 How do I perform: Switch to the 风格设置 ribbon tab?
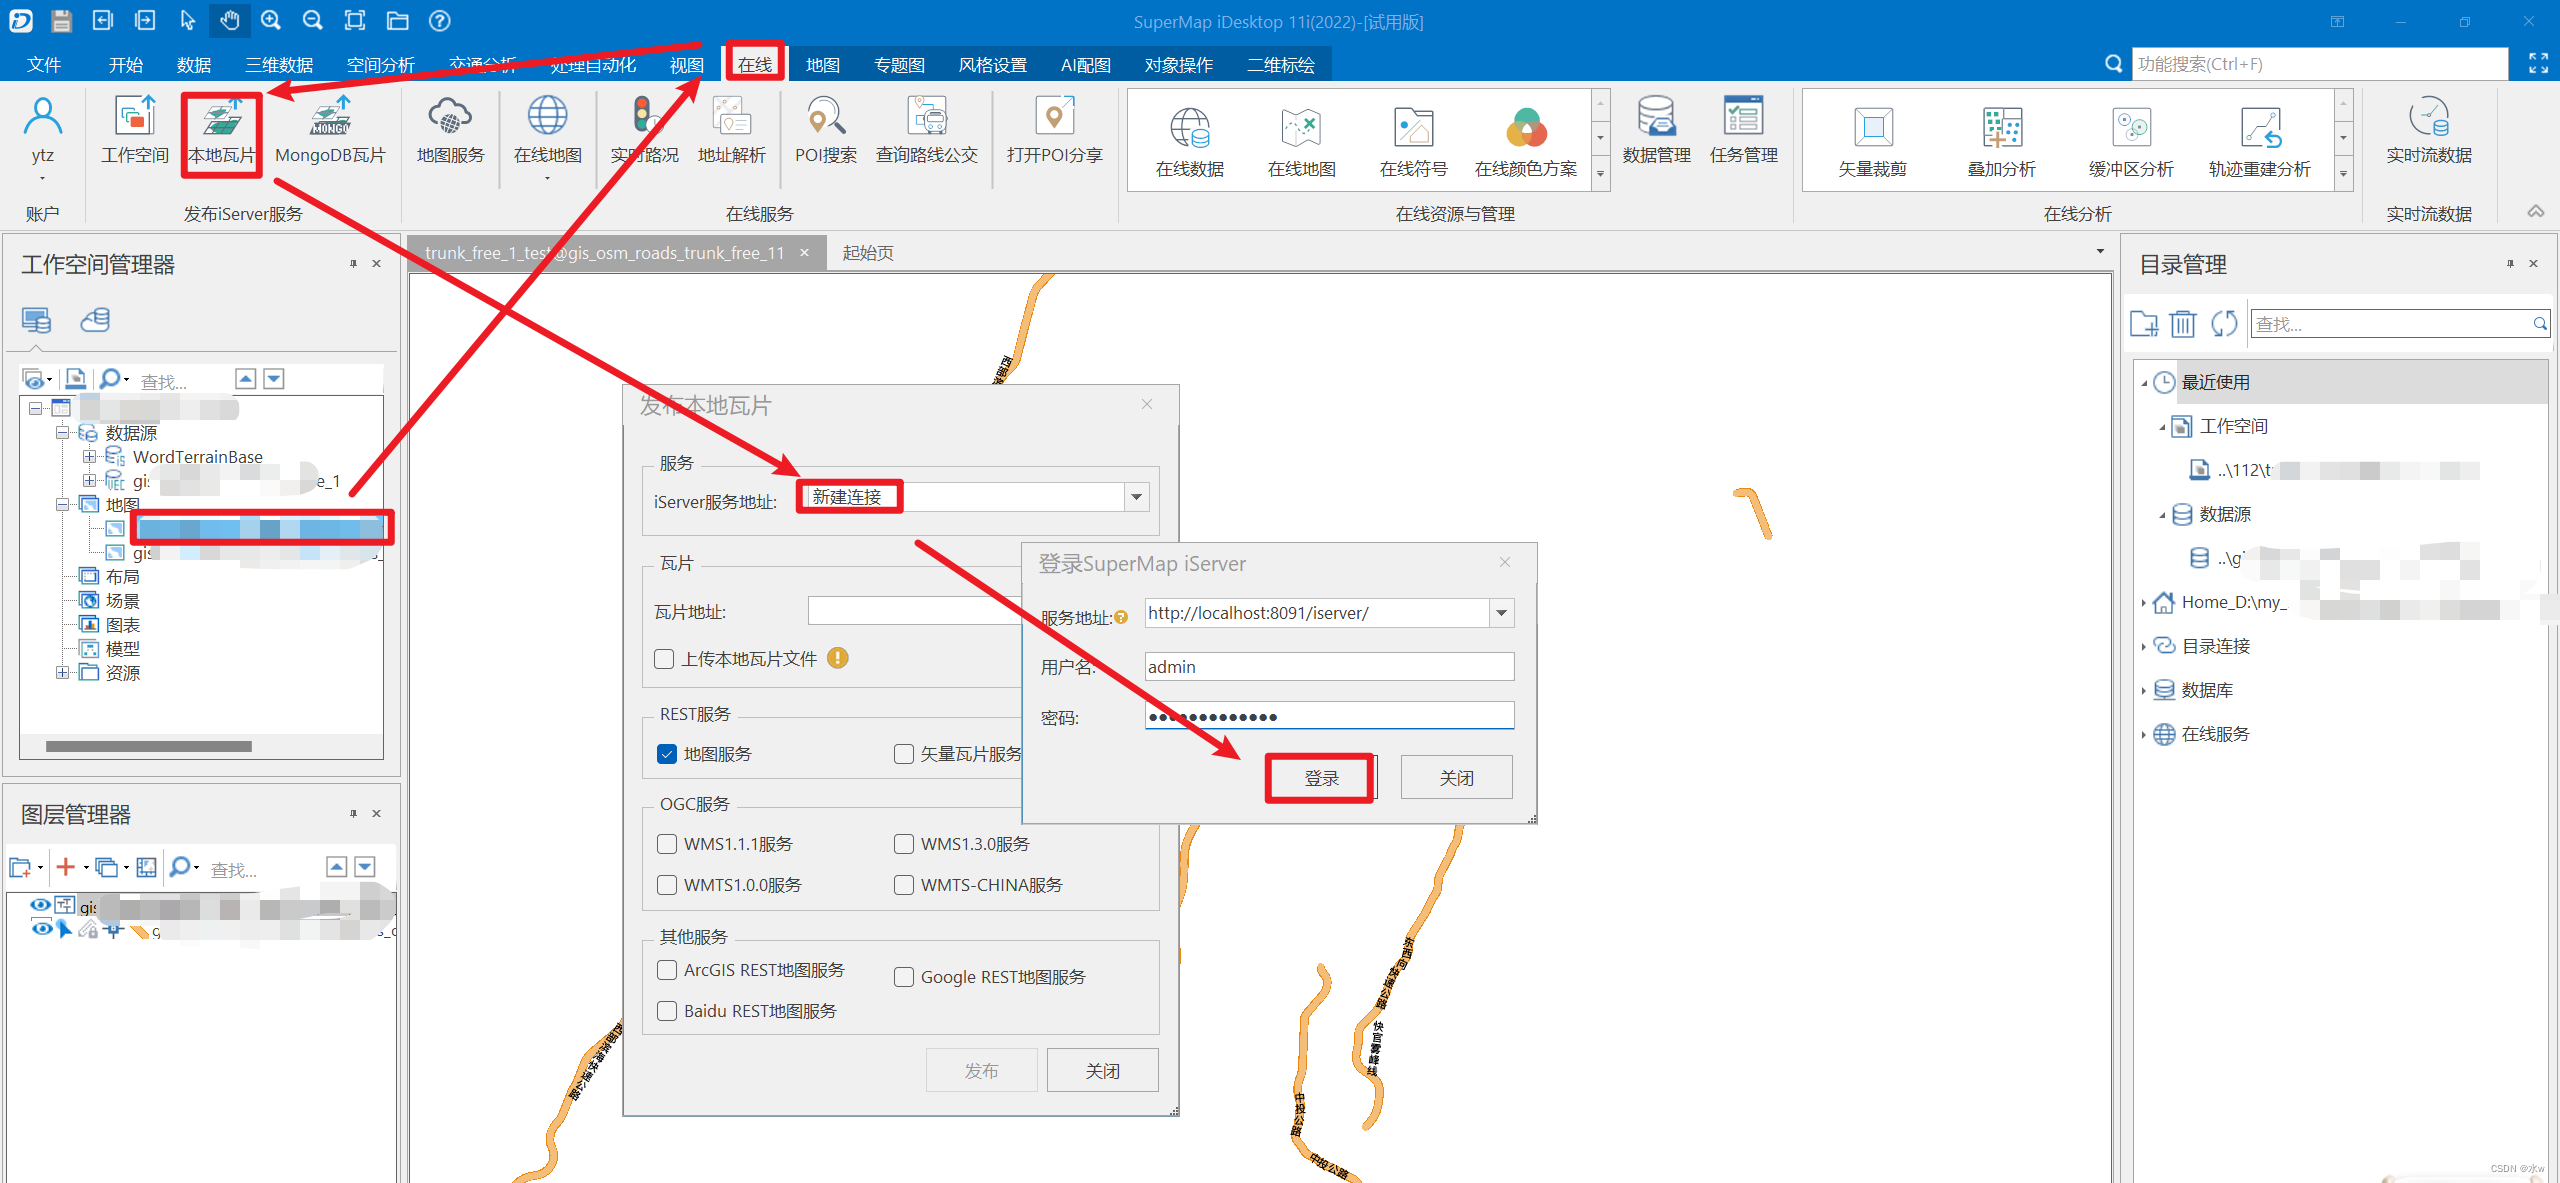click(x=992, y=65)
